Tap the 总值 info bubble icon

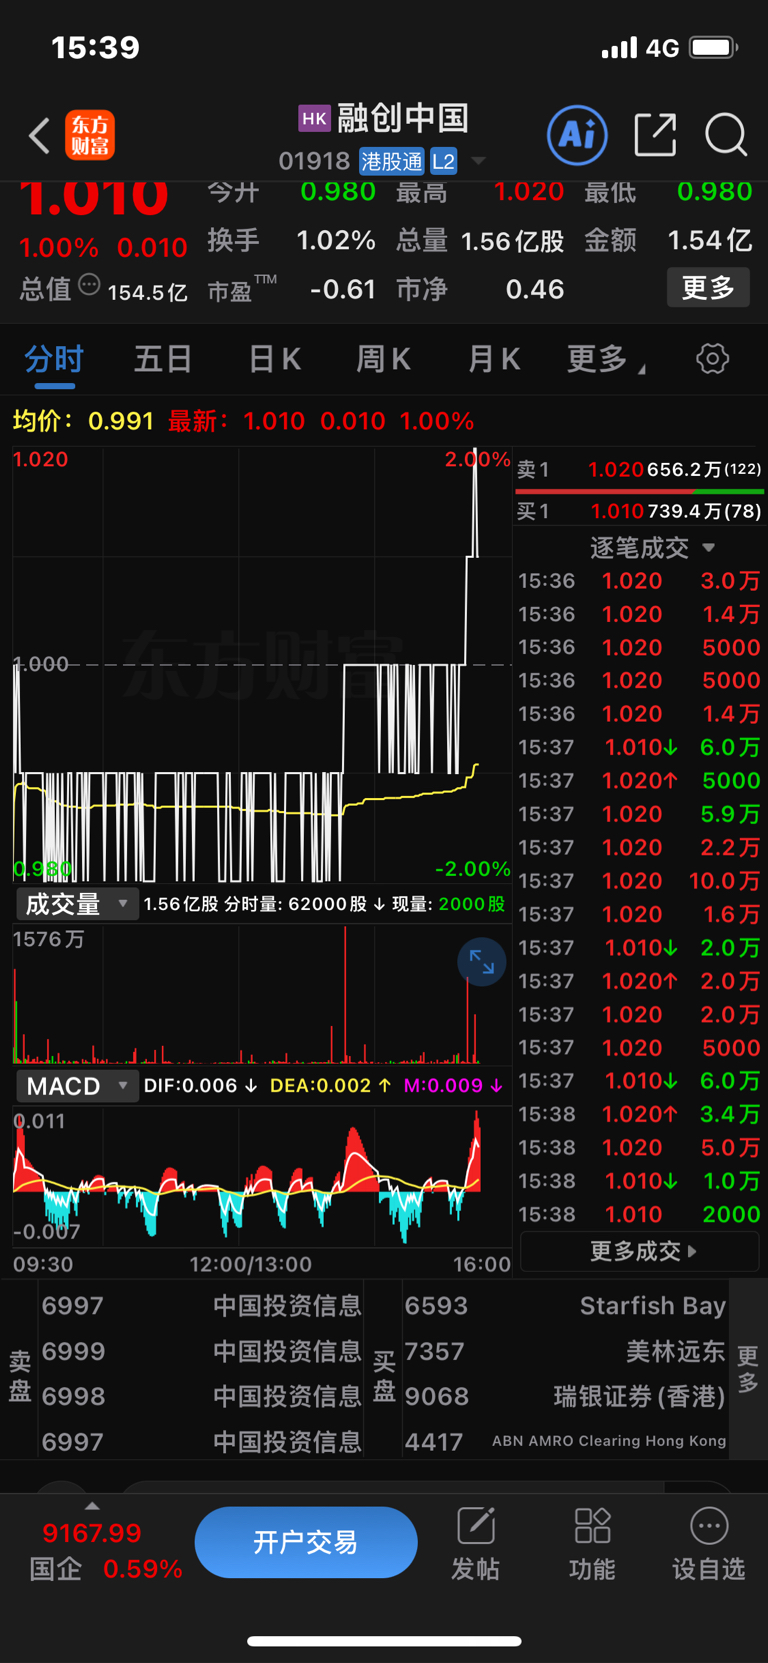(x=89, y=286)
